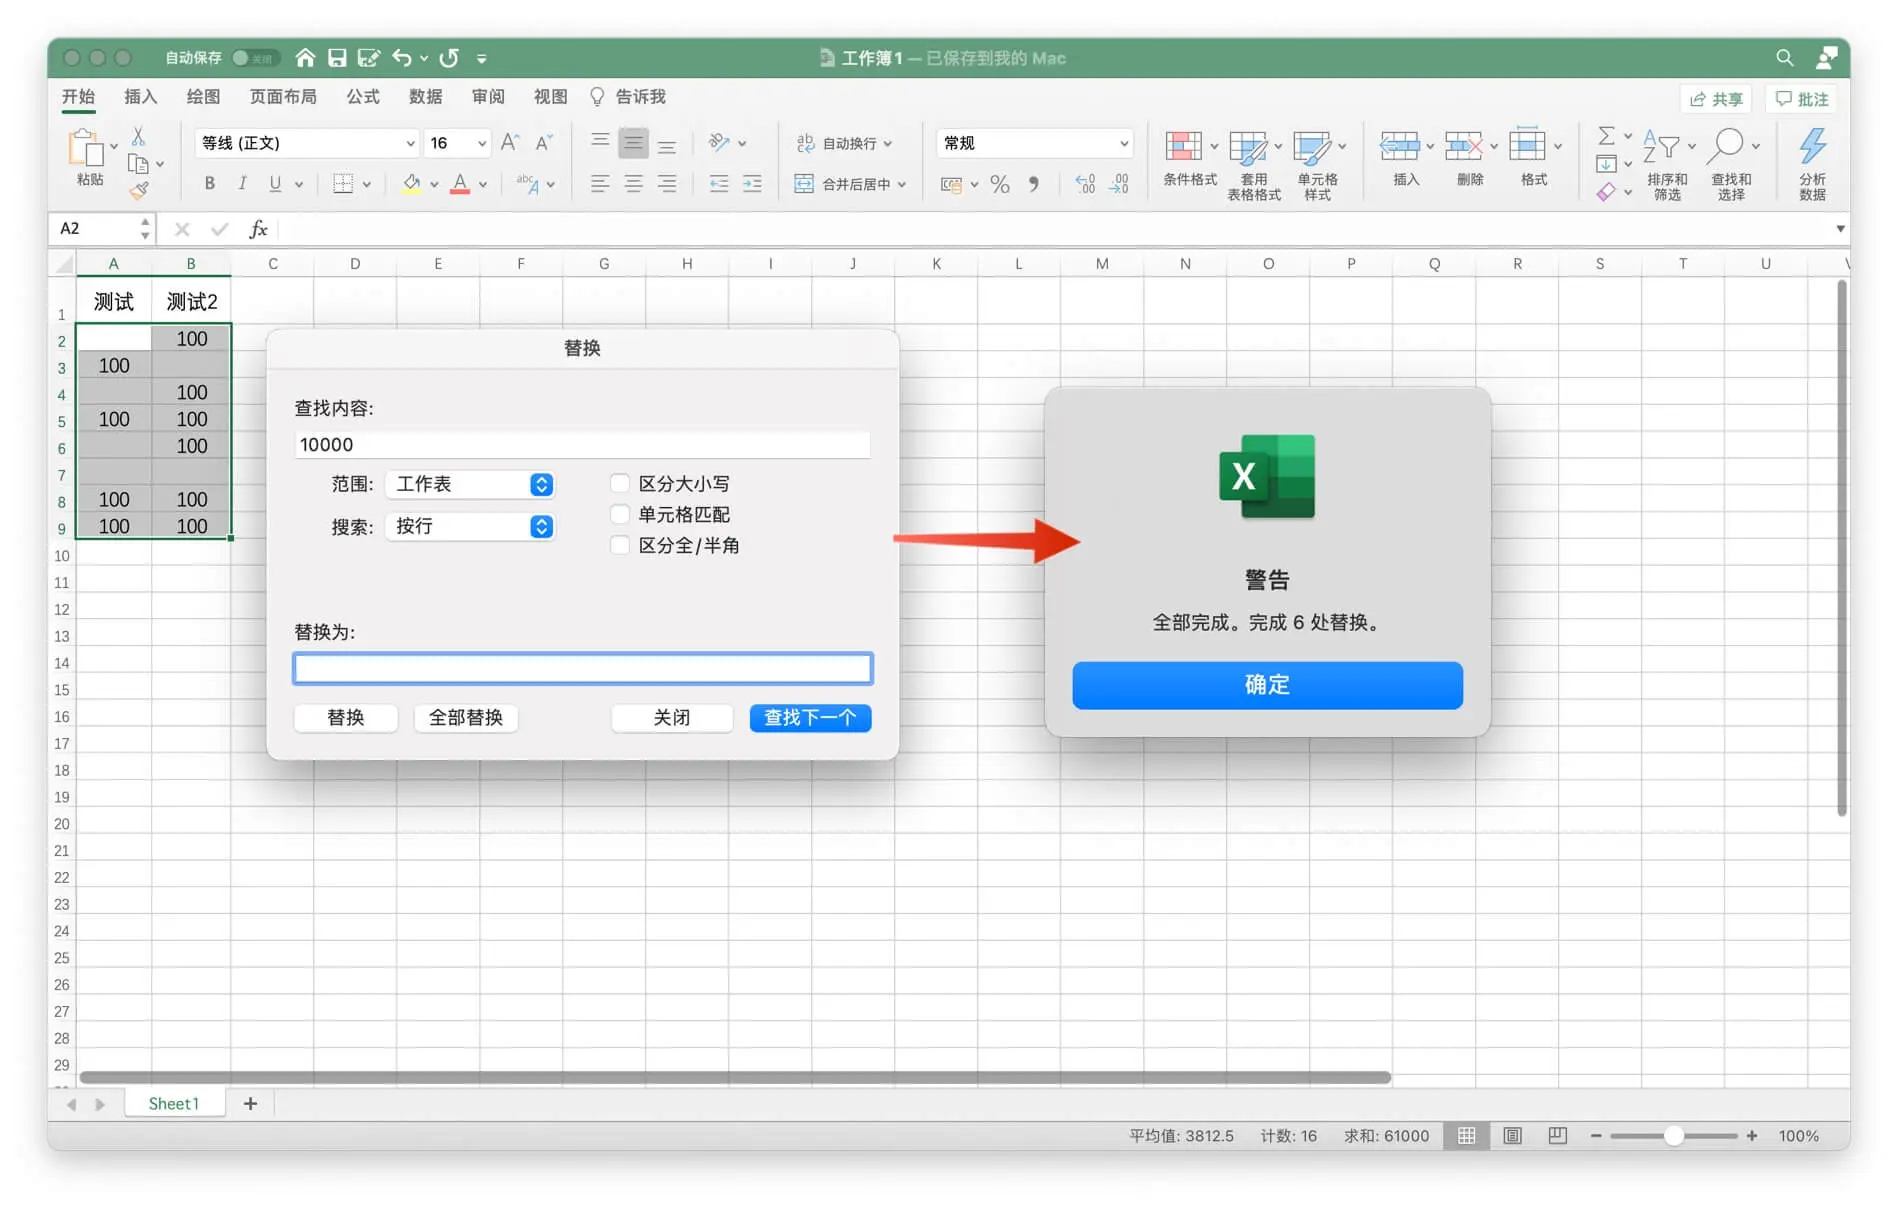The width and height of the screenshot is (1898, 1208).
Task: Click the Comma Style icon
Action: coord(1033,184)
